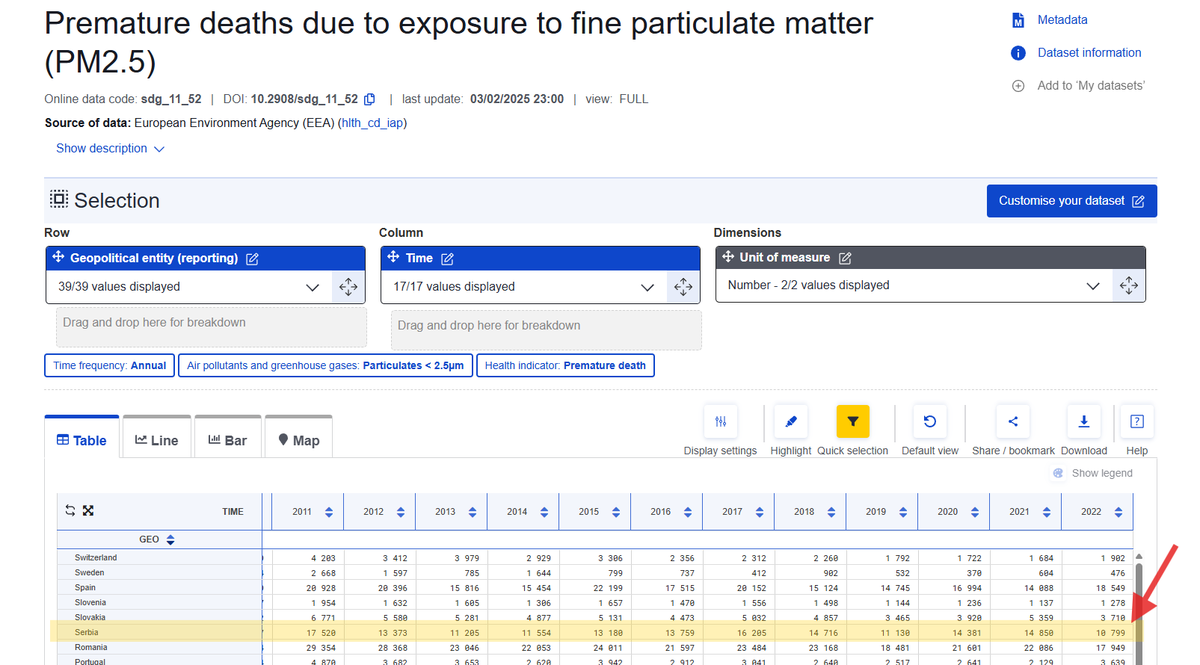Restore the Default view
Viewport: 1200px width, 665px height.
[929, 421]
